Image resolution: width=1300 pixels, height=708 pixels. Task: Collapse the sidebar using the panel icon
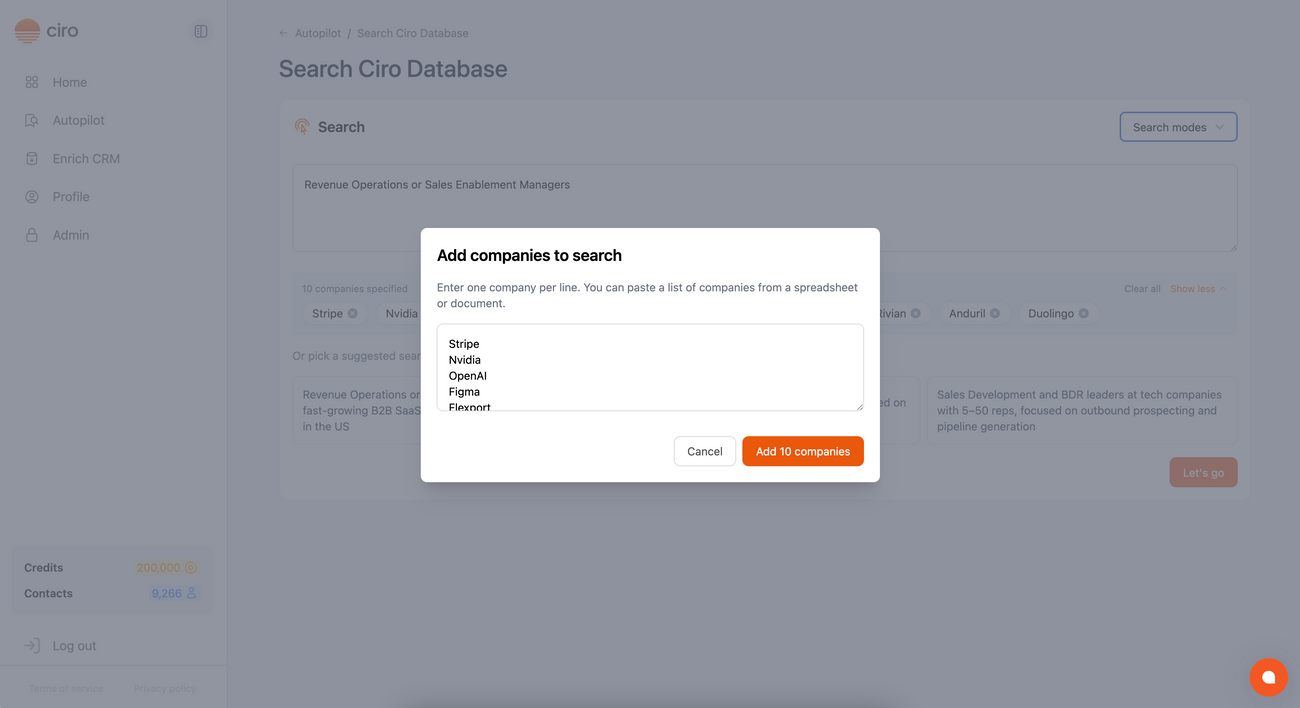click(x=200, y=31)
